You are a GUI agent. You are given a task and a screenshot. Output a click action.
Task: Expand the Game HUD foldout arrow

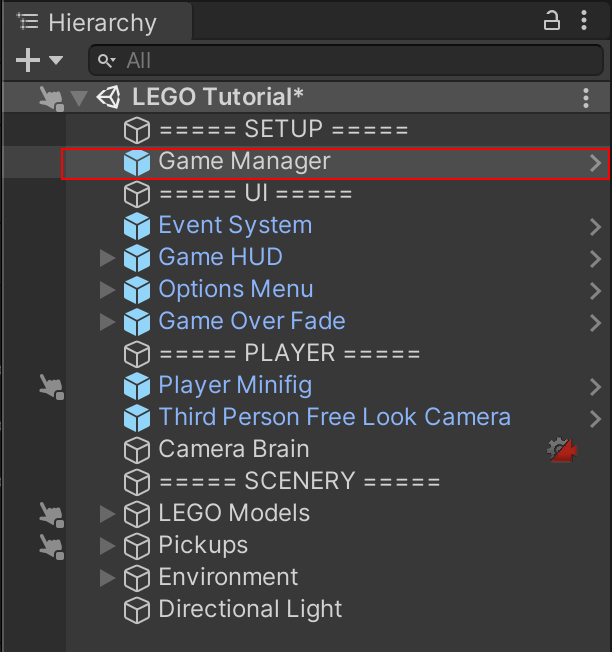[108, 258]
